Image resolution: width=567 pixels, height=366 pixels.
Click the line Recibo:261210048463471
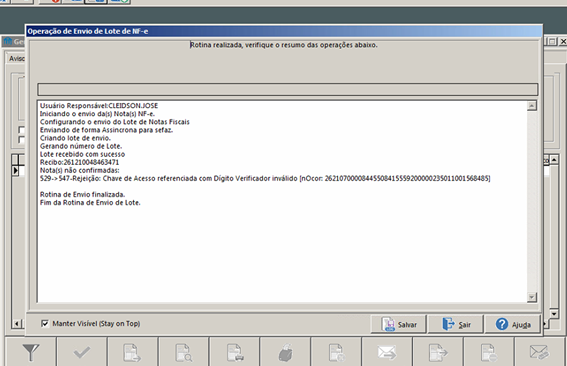point(79,162)
